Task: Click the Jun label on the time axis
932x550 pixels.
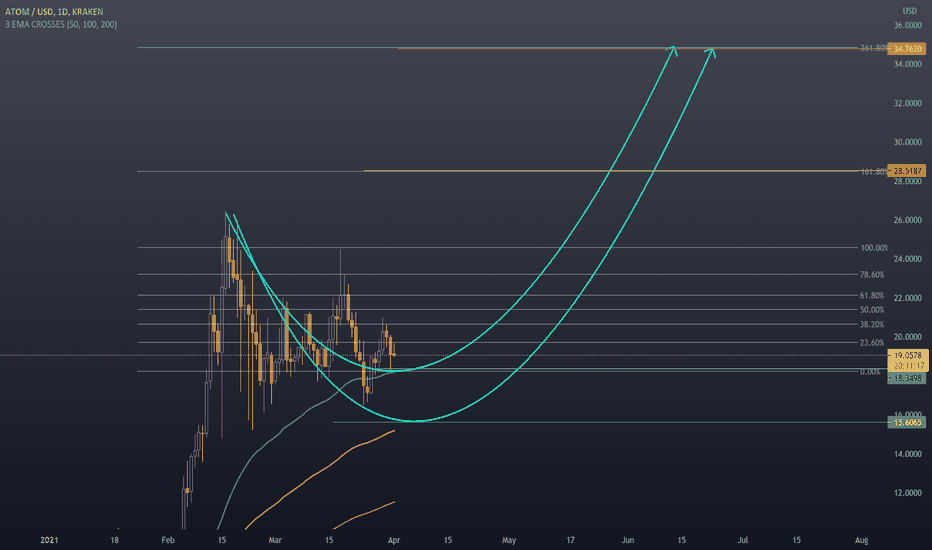Action: click(x=628, y=540)
